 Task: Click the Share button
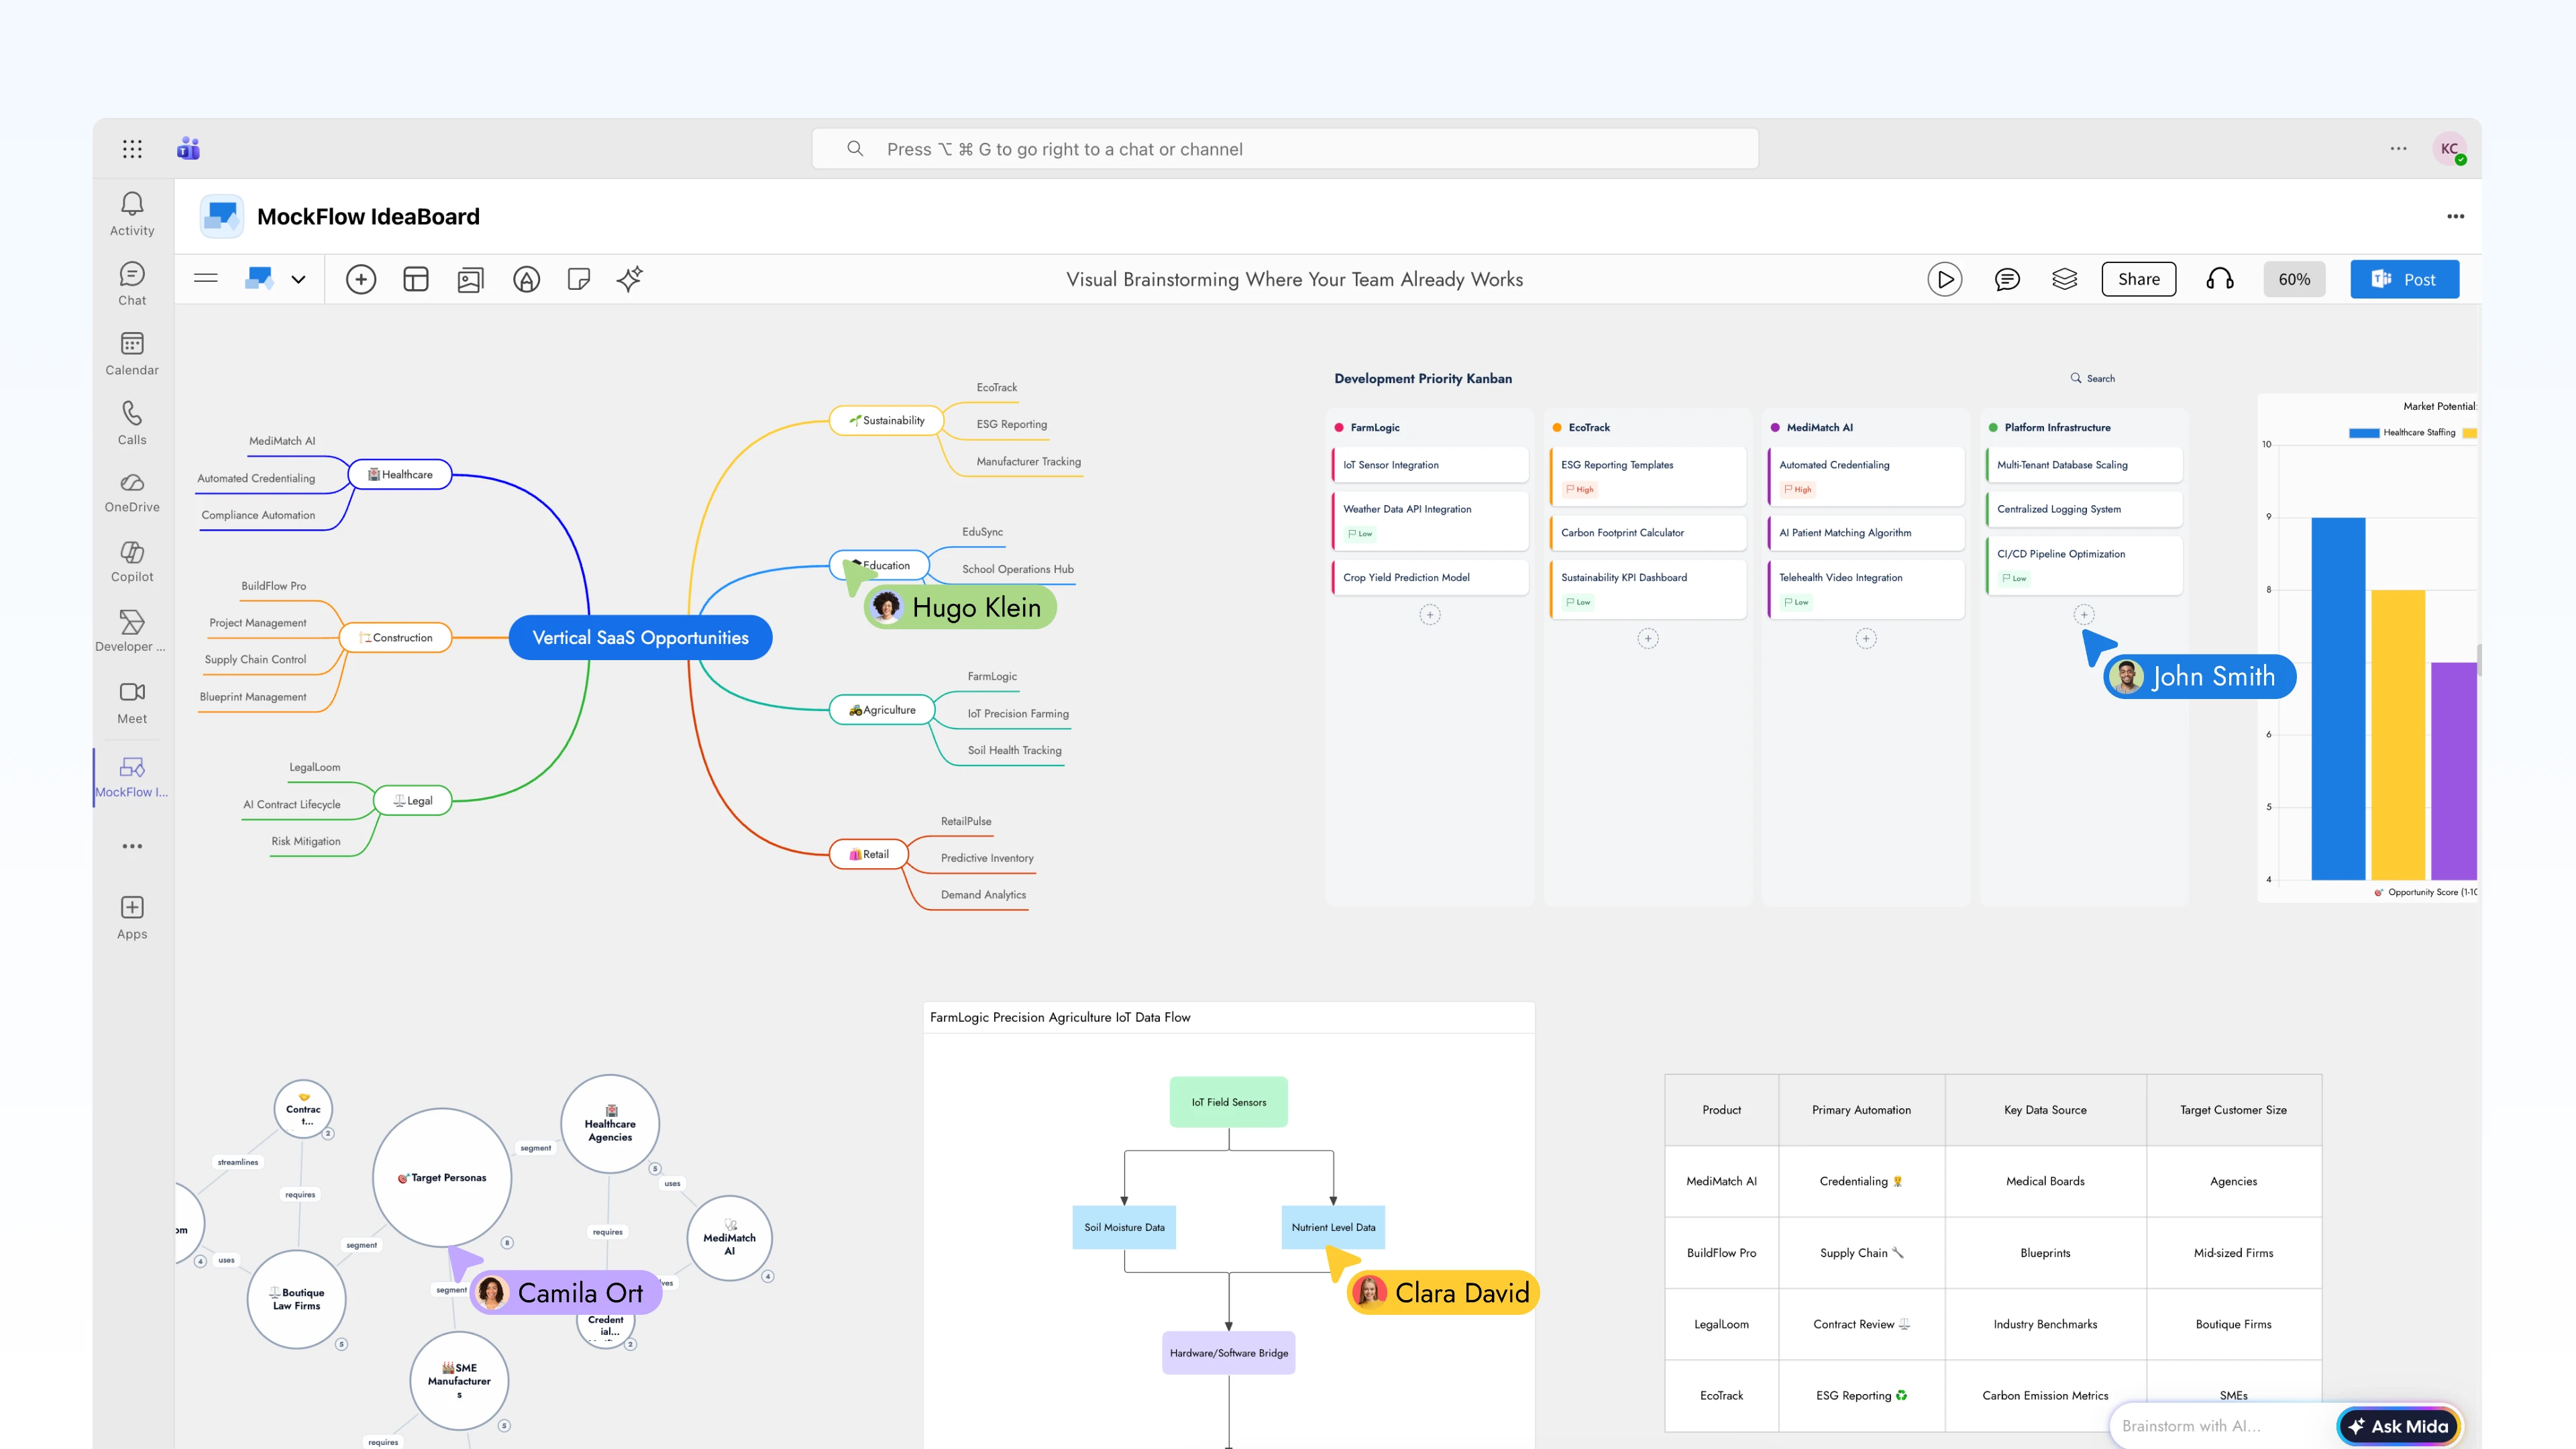tap(2138, 279)
